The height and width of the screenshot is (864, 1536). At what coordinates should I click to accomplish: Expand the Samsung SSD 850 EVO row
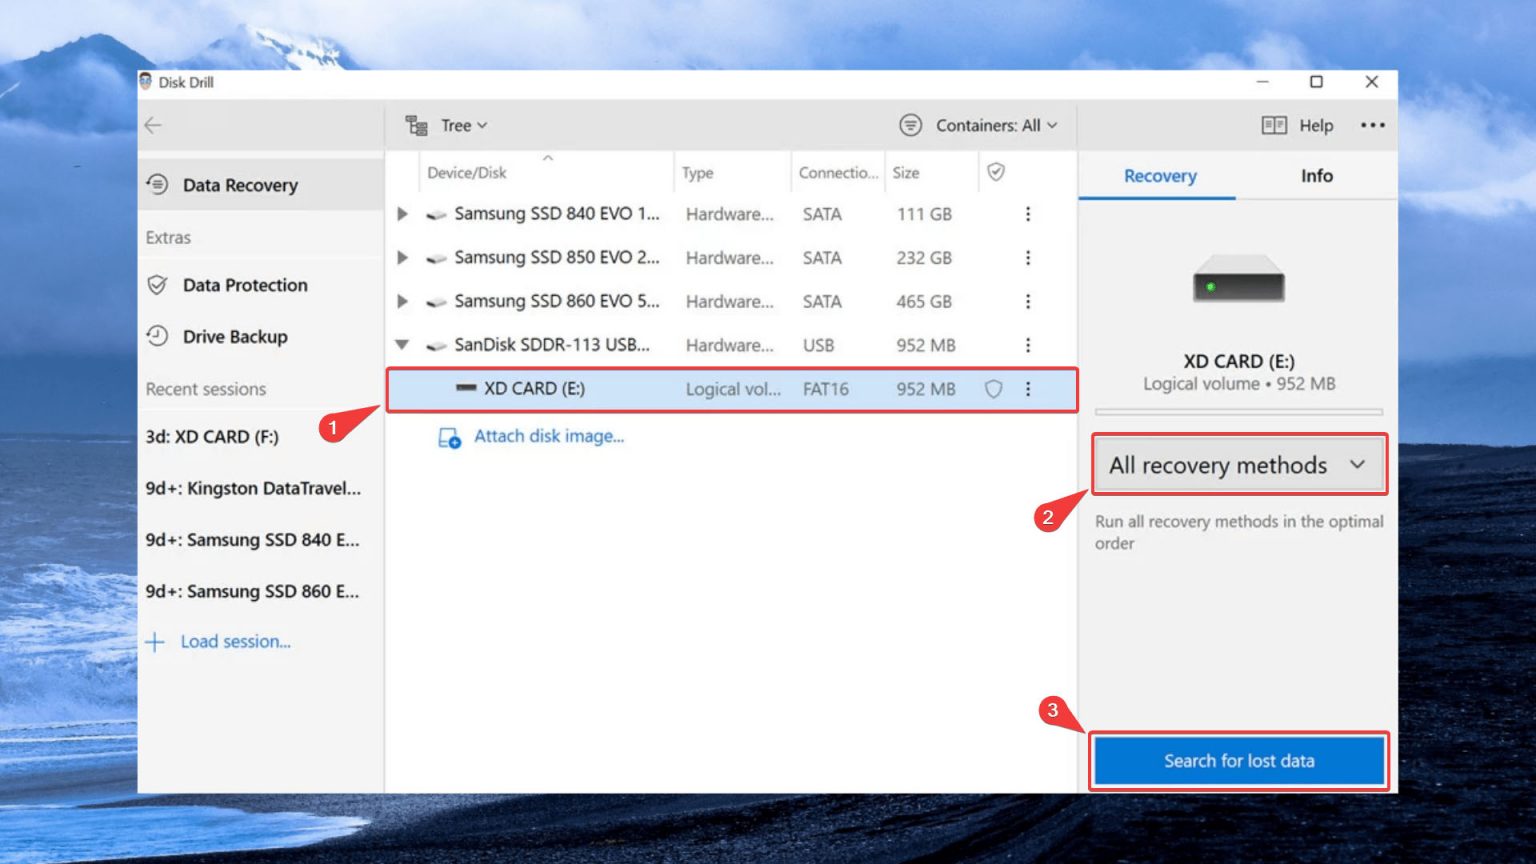click(x=402, y=258)
